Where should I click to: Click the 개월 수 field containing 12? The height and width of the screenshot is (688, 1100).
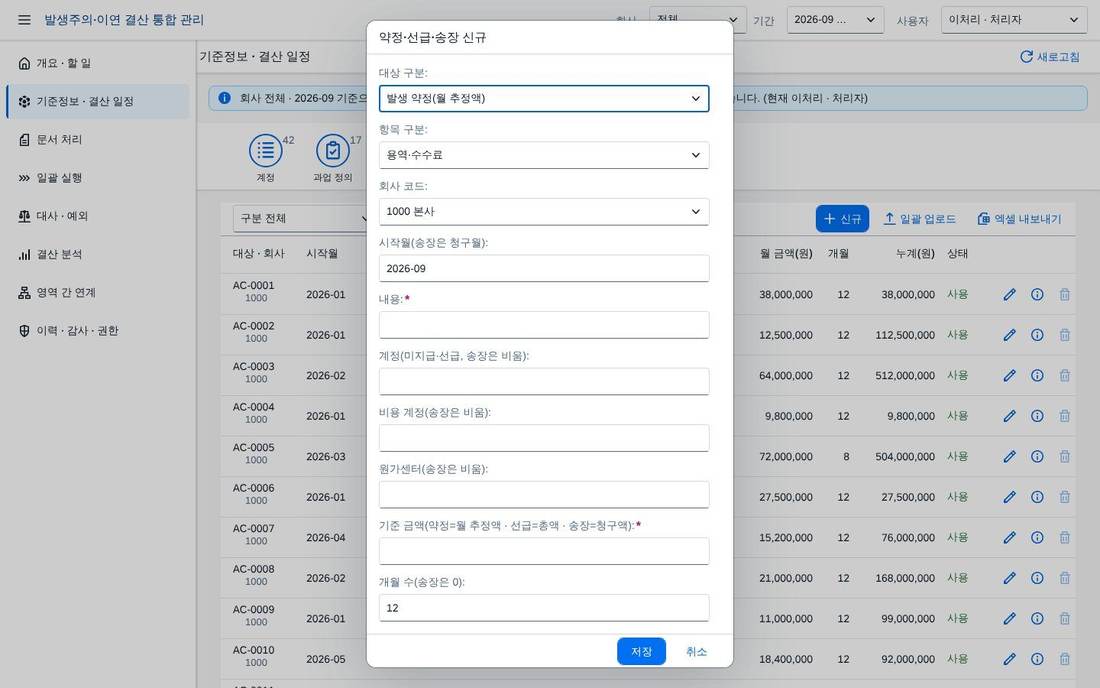click(x=544, y=608)
